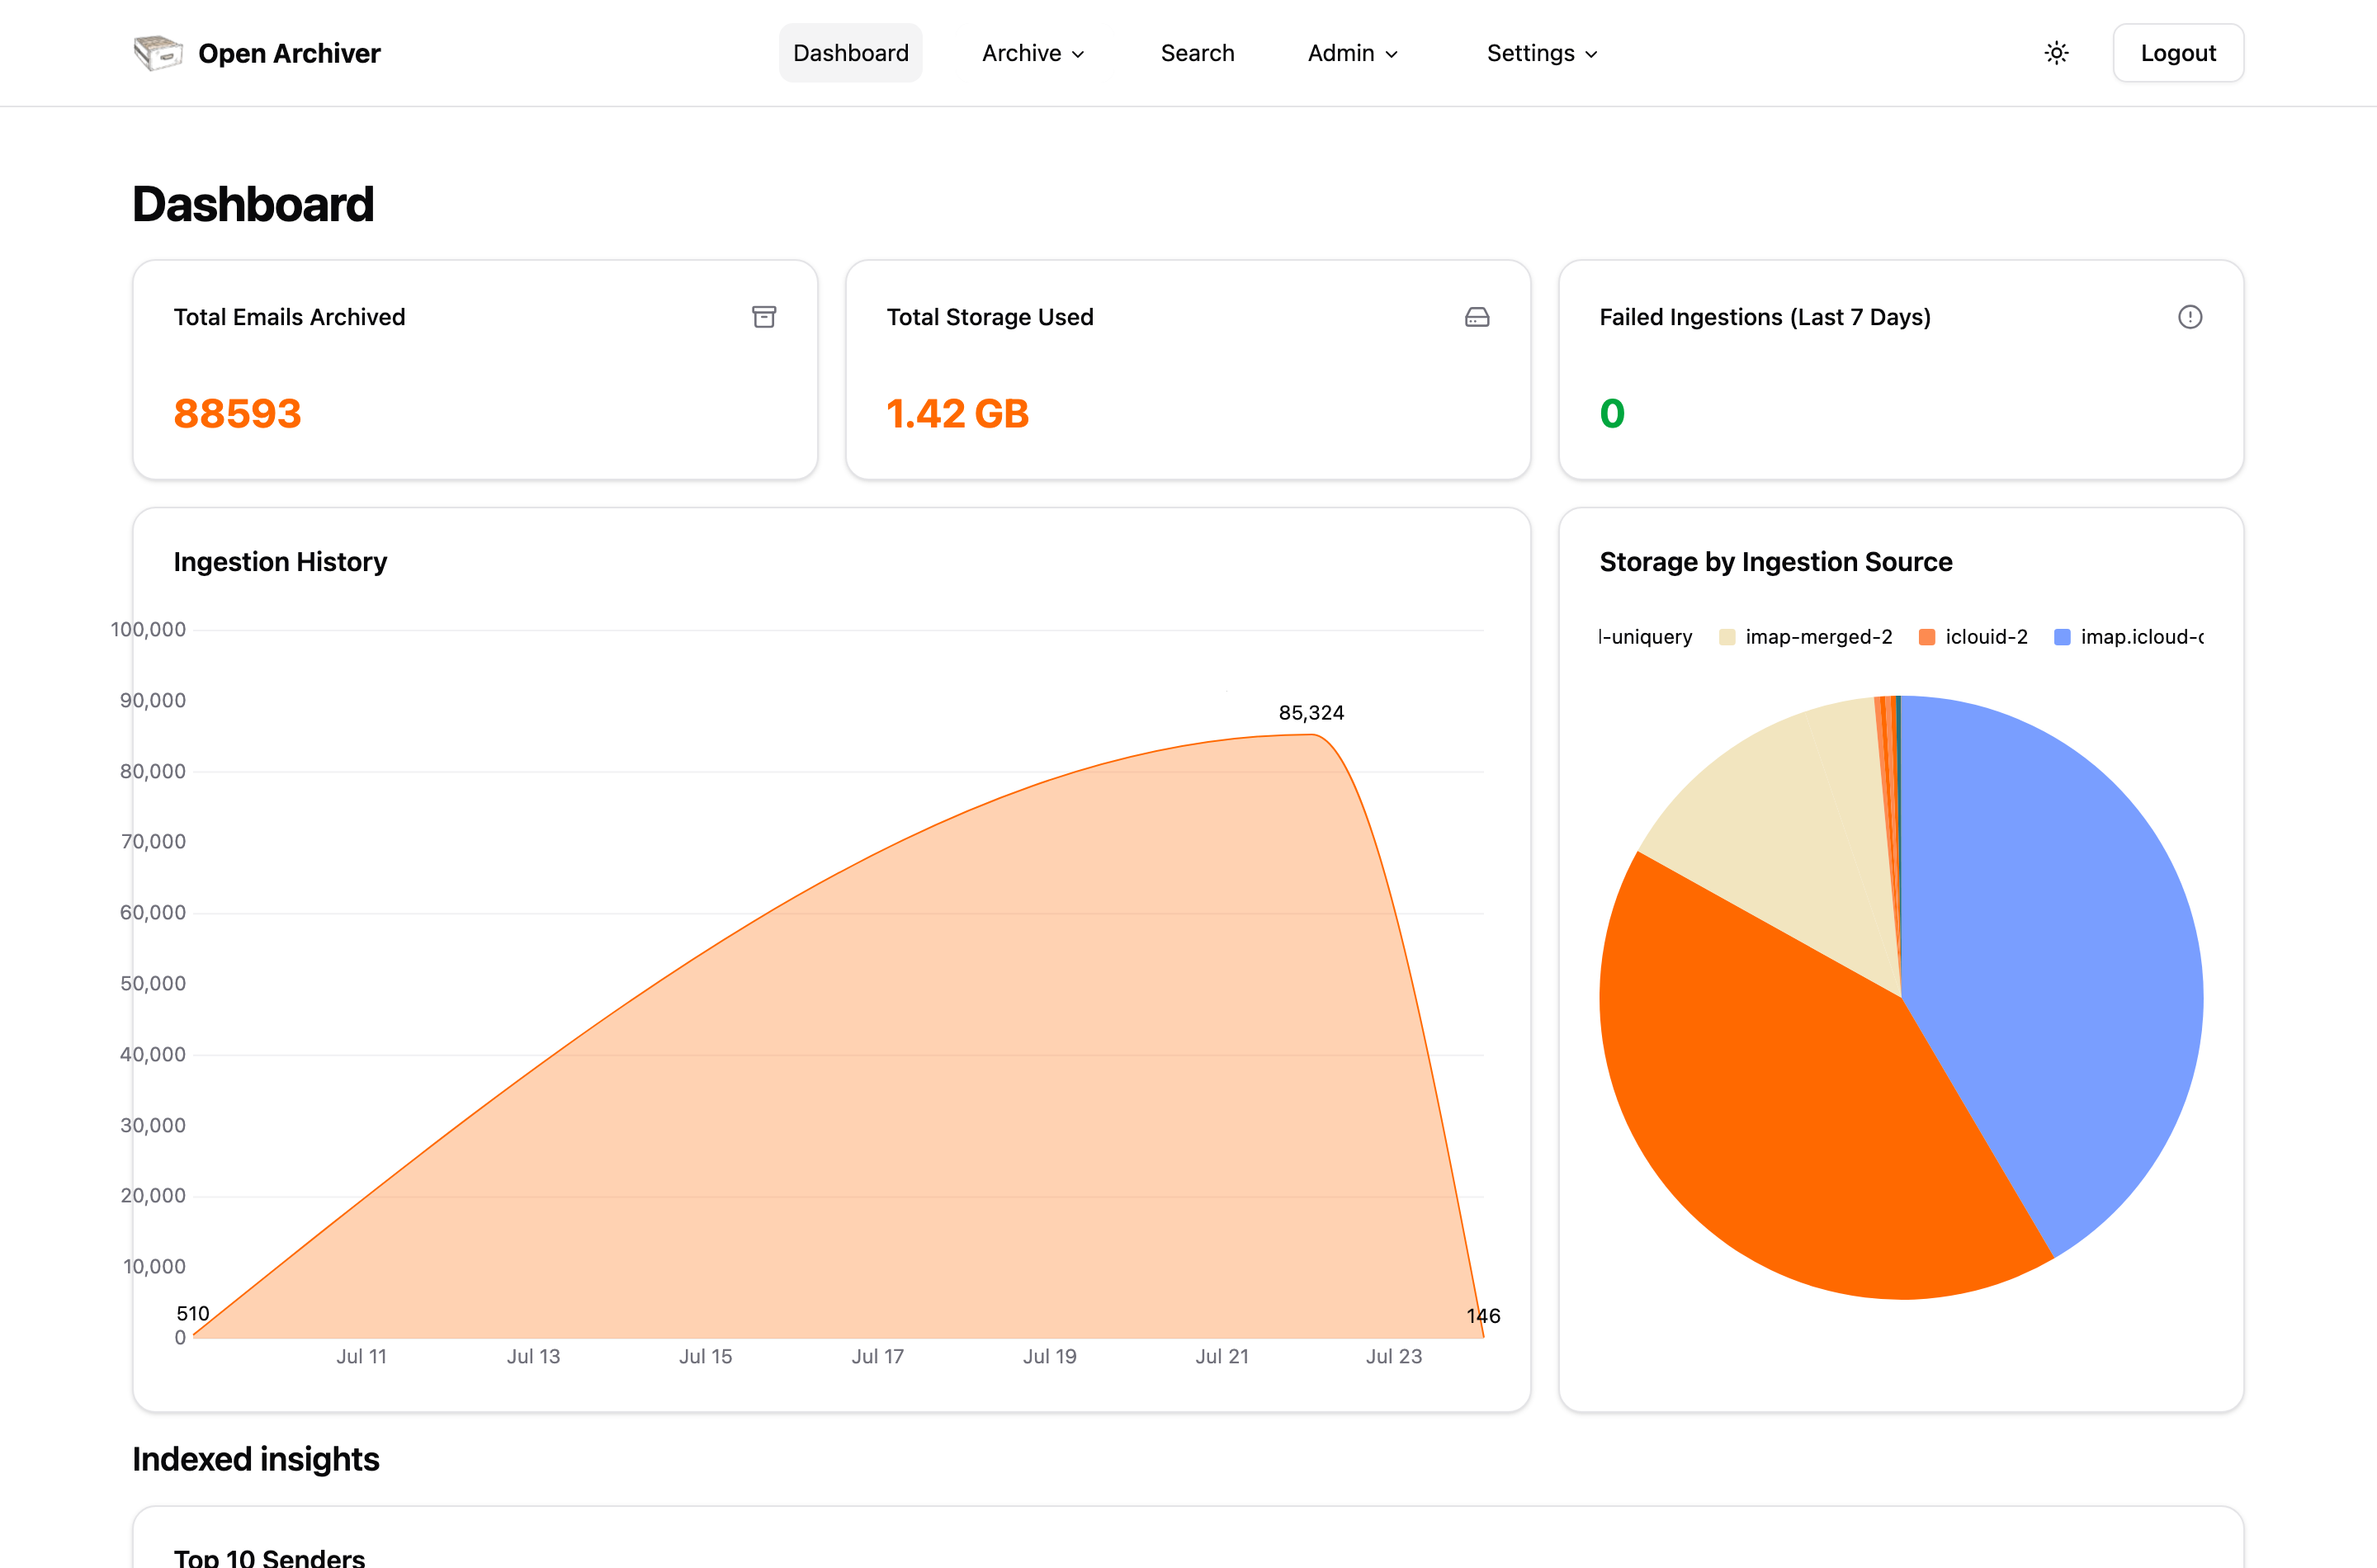Click the Jul 21 axis label
This screenshot has height=1568, width=2377.
point(1221,1356)
